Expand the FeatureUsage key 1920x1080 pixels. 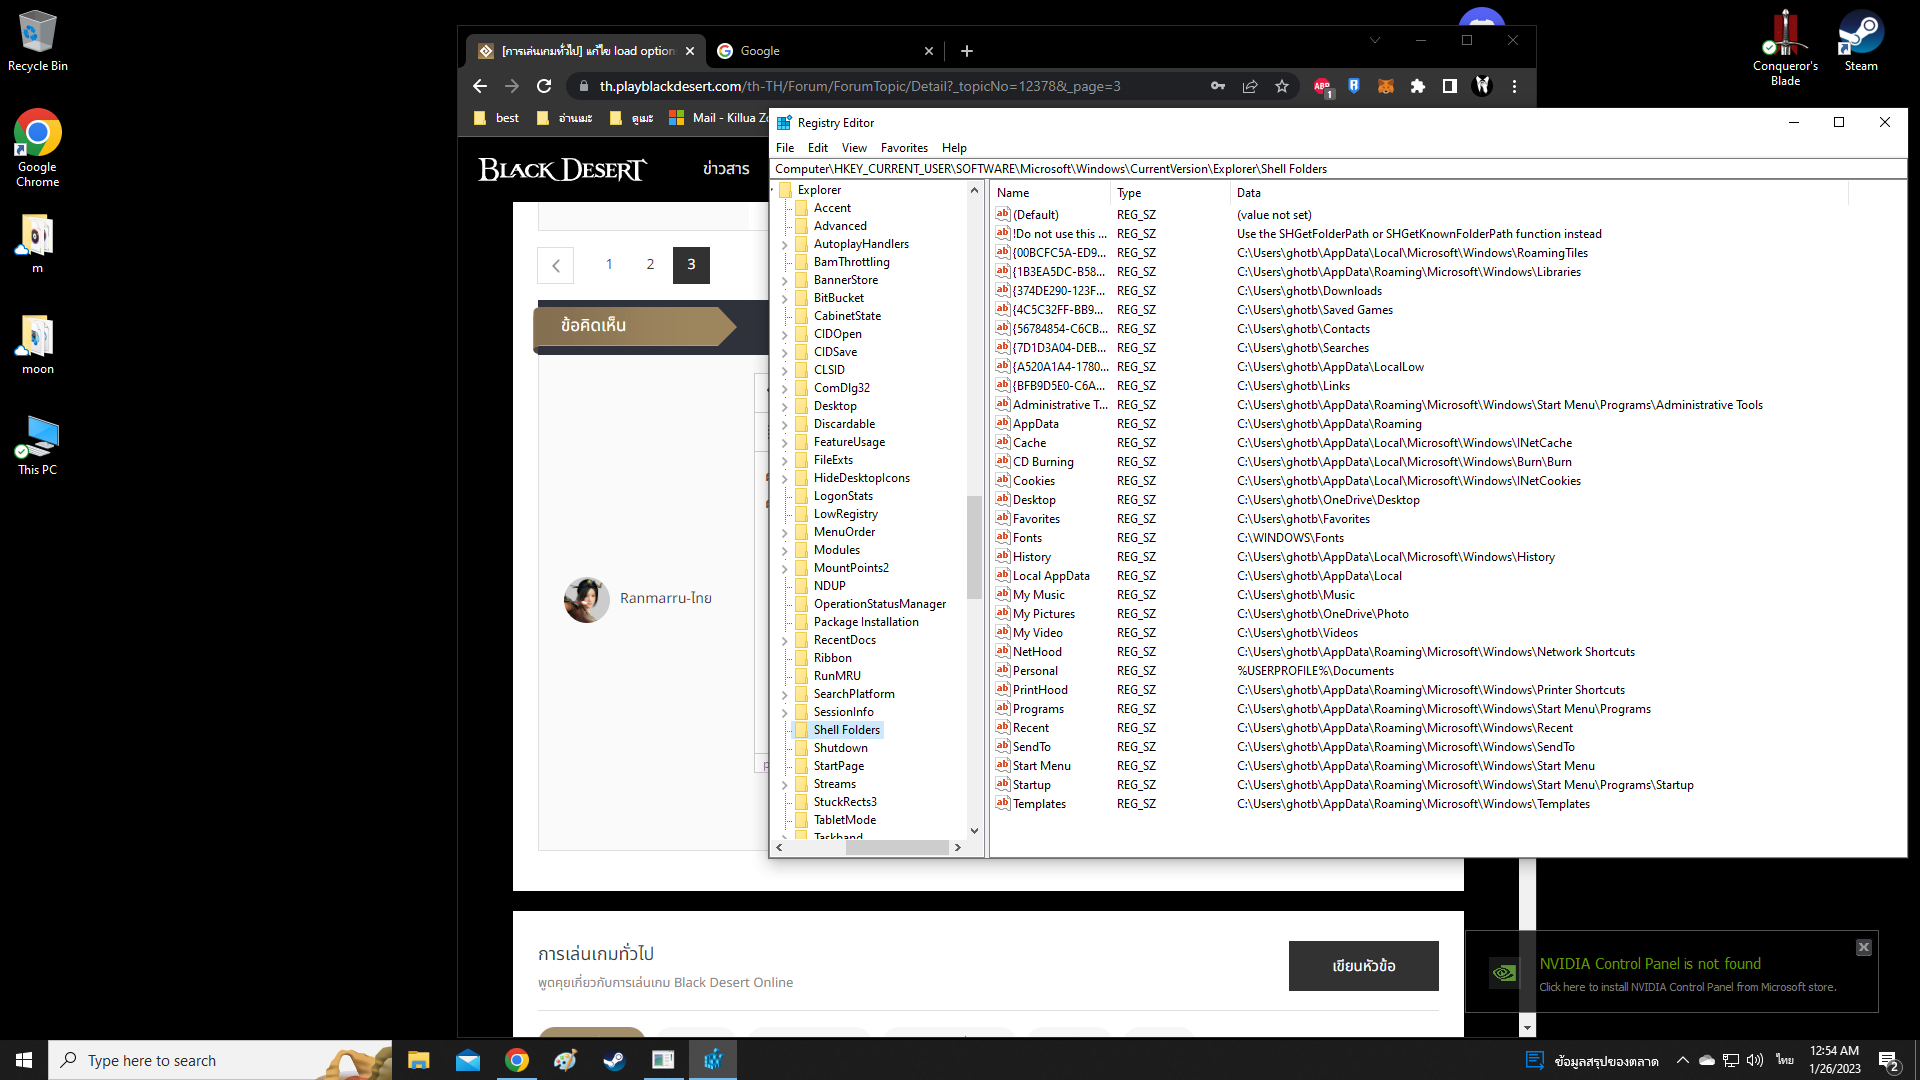pos(785,442)
